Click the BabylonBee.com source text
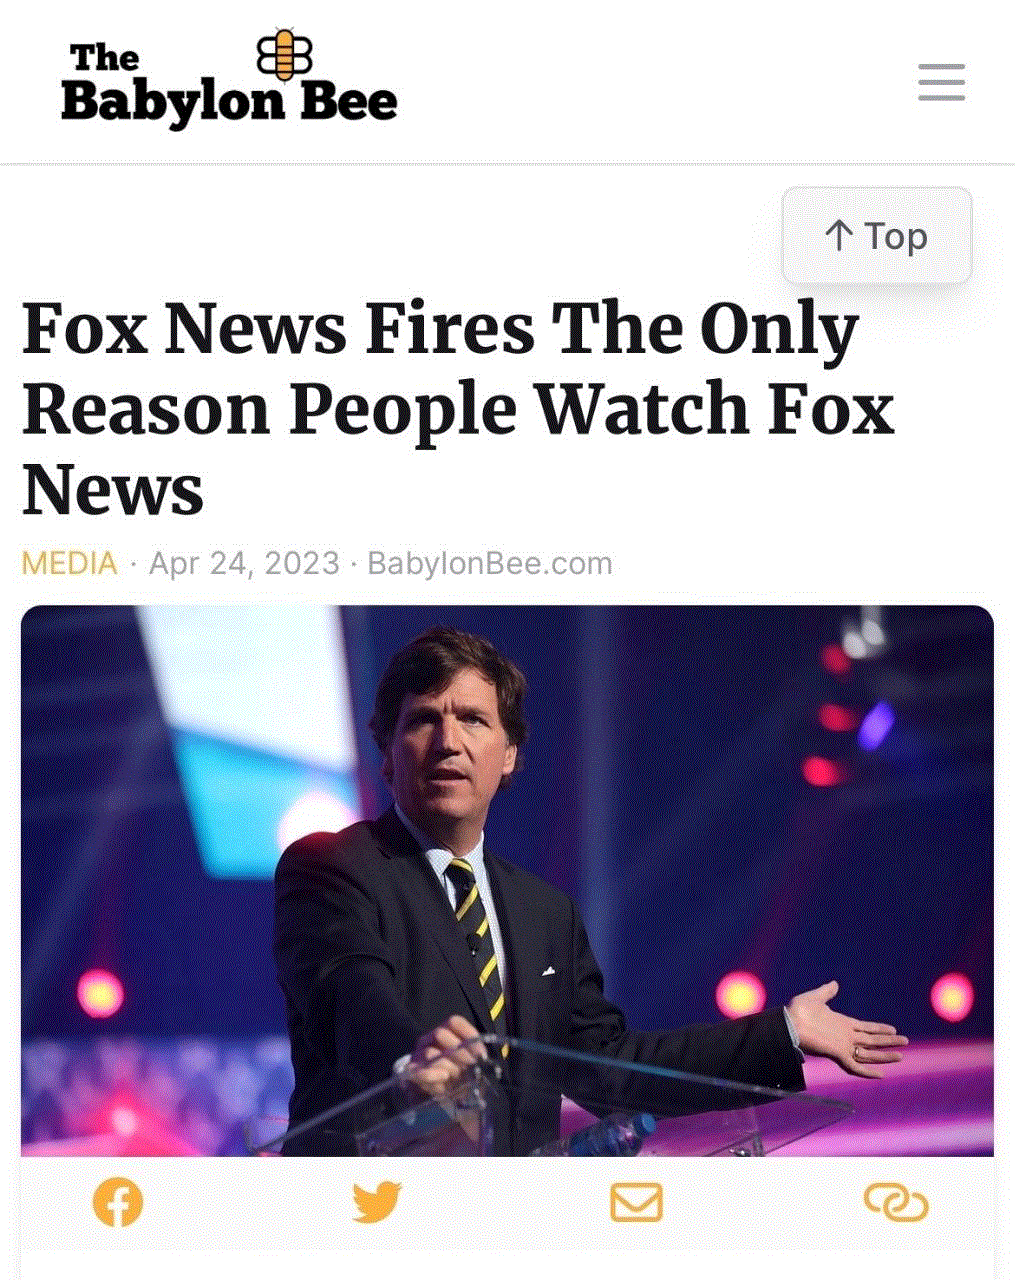 pyautogui.click(x=489, y=563)
